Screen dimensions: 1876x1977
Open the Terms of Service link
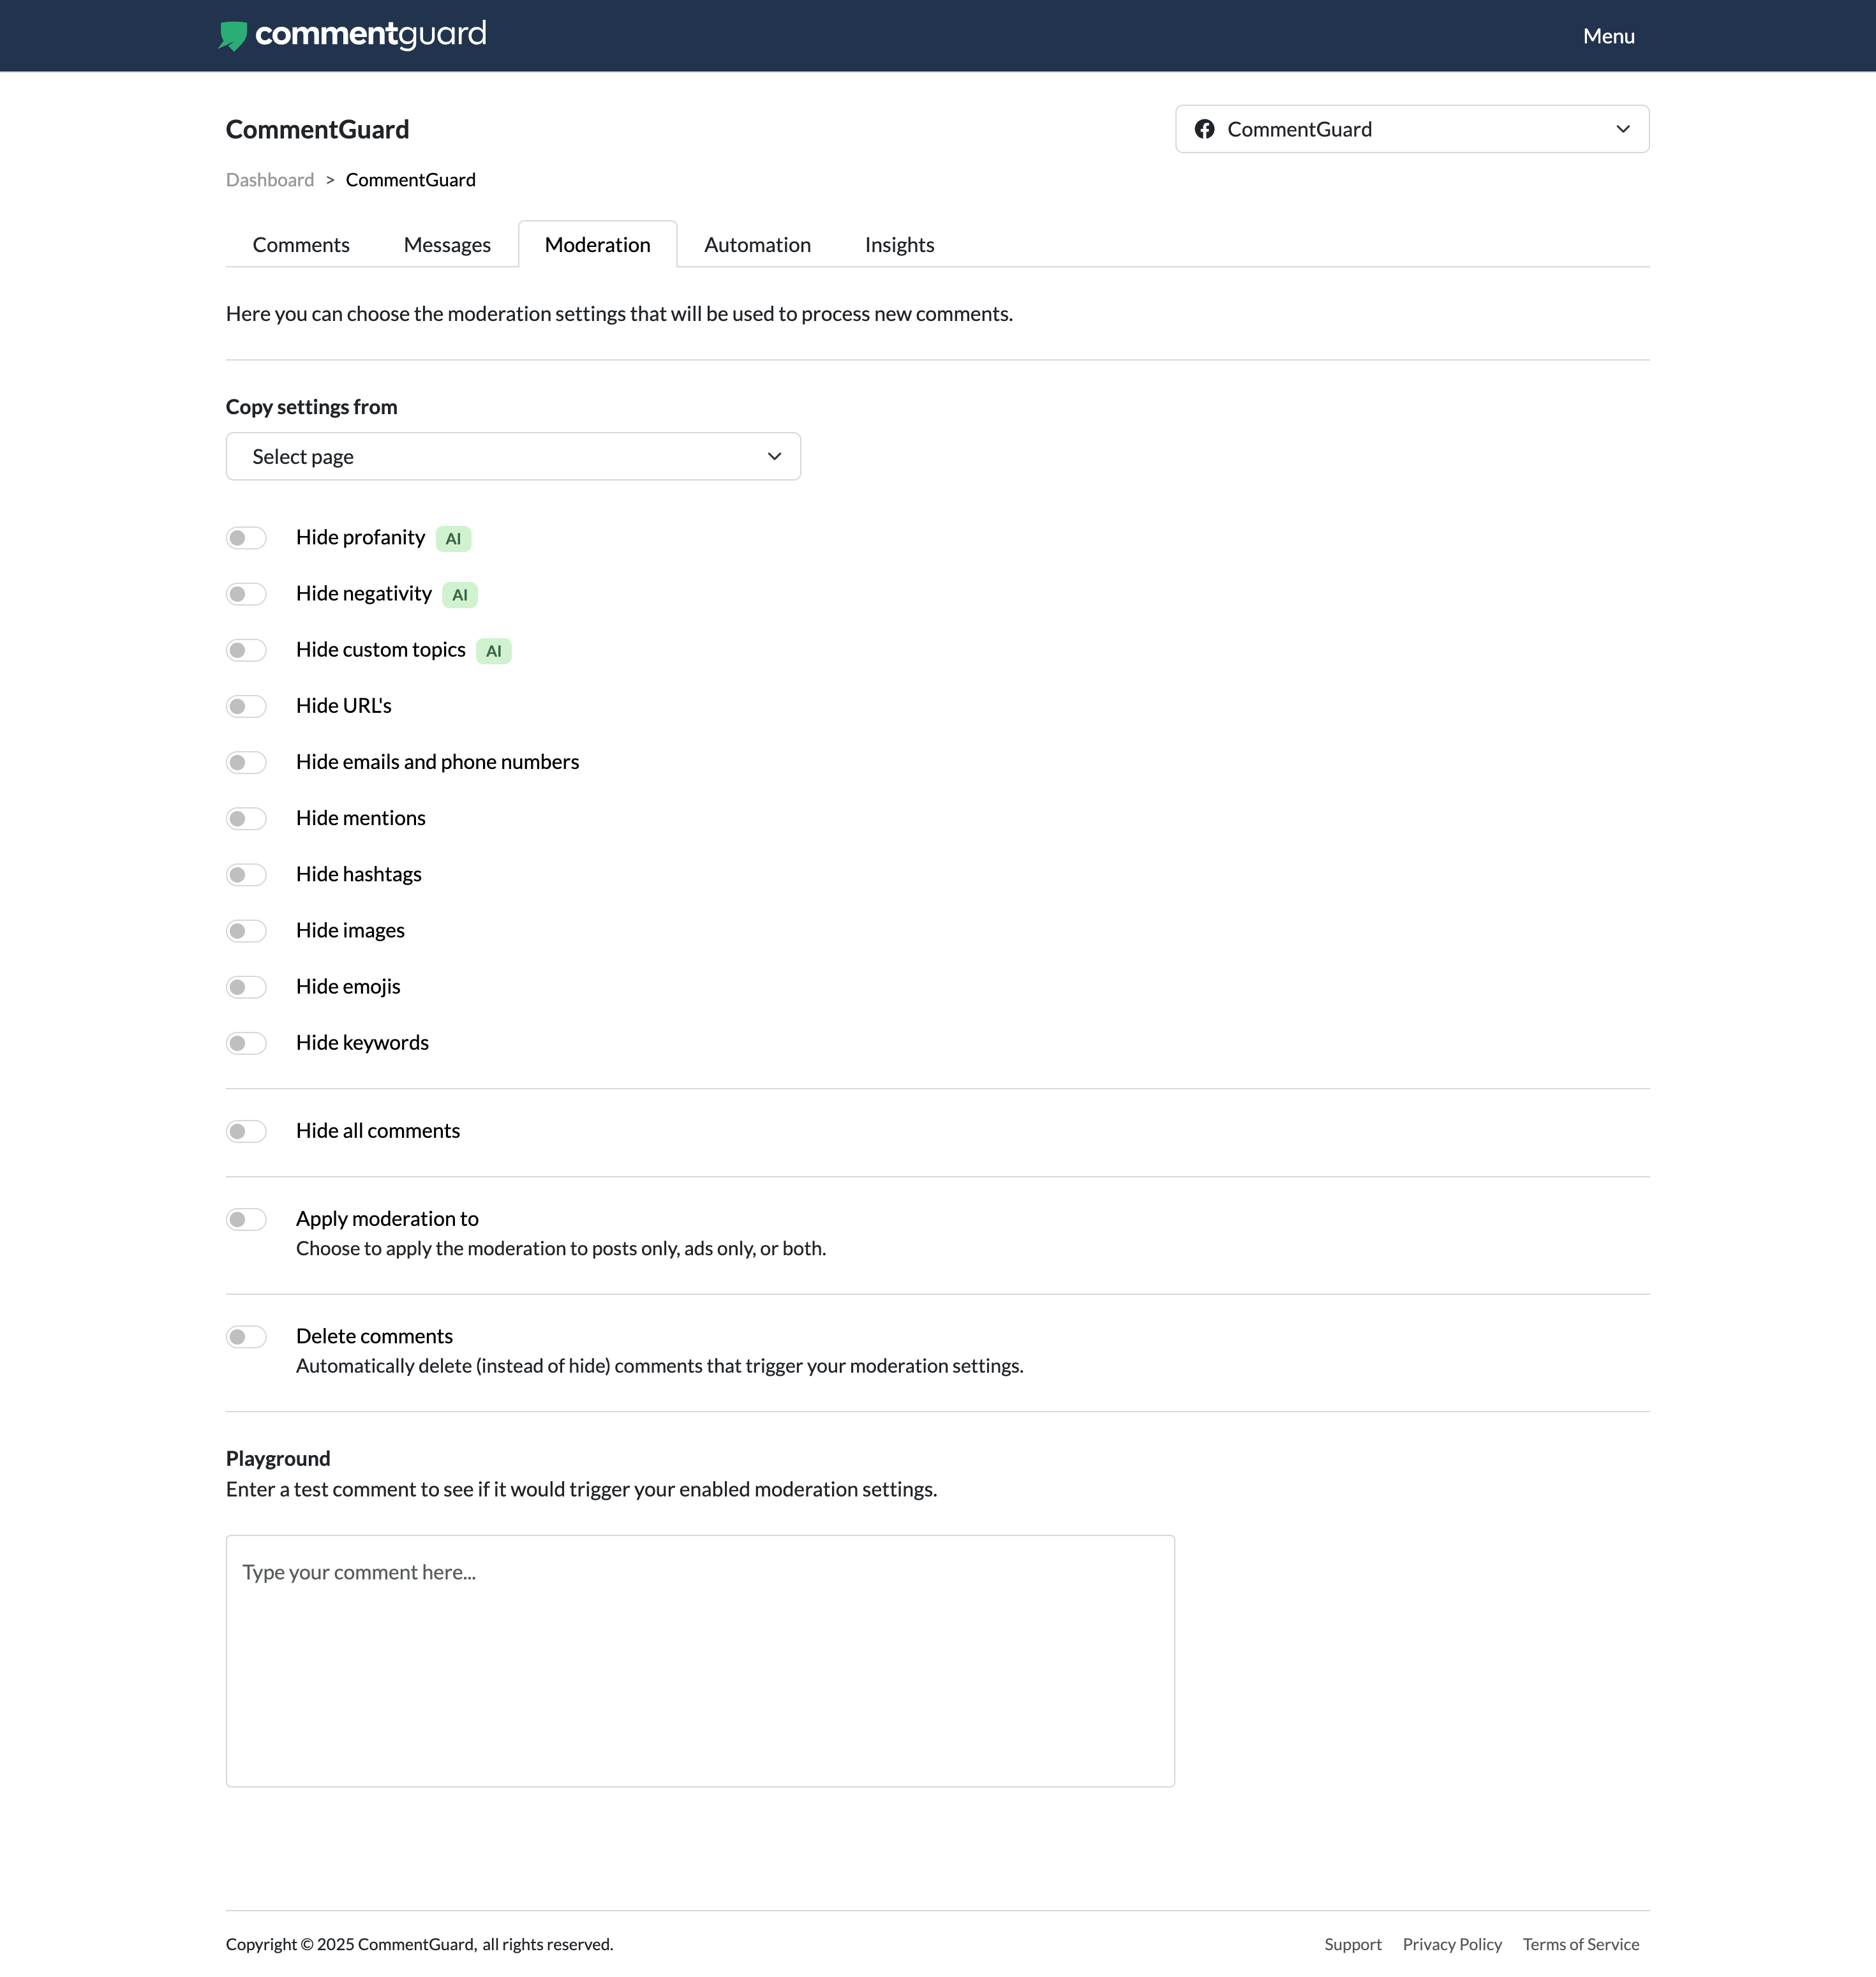[1580, 1944]
